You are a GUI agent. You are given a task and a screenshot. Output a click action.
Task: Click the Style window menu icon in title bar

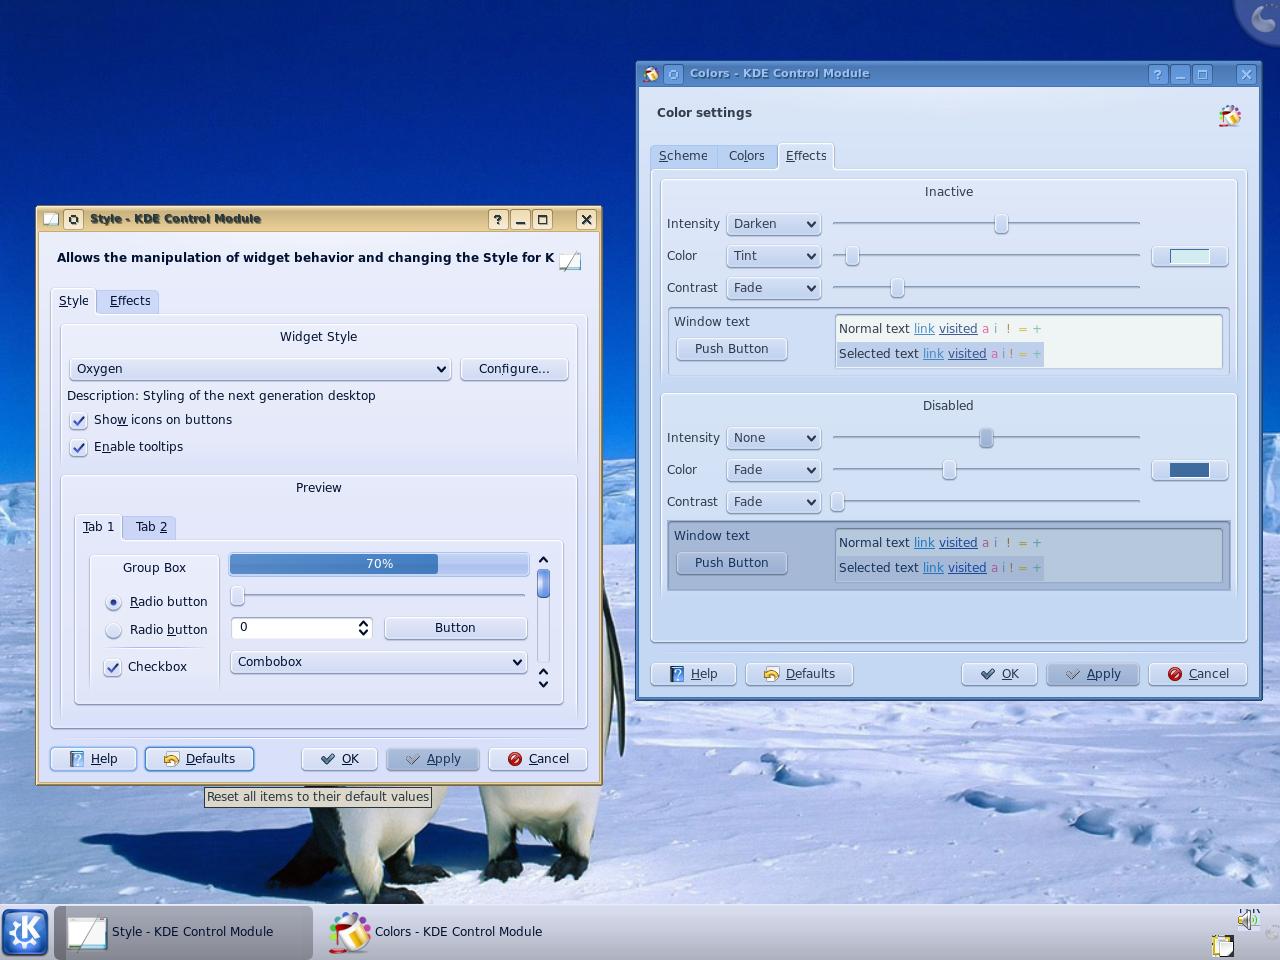51,219
